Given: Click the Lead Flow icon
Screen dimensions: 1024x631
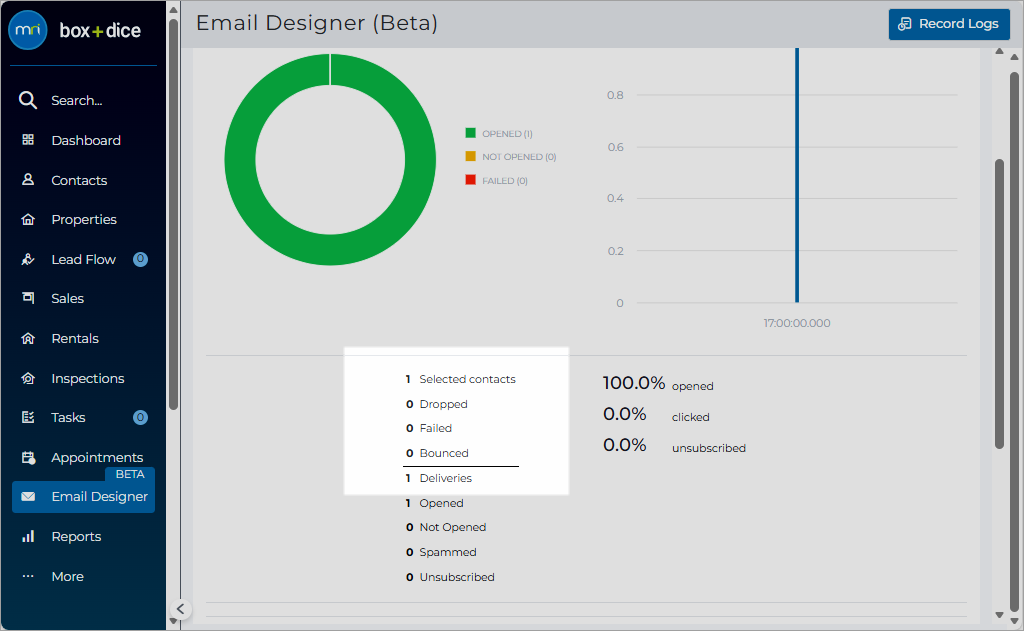Looking at the screenshot, I should [28, 259].
